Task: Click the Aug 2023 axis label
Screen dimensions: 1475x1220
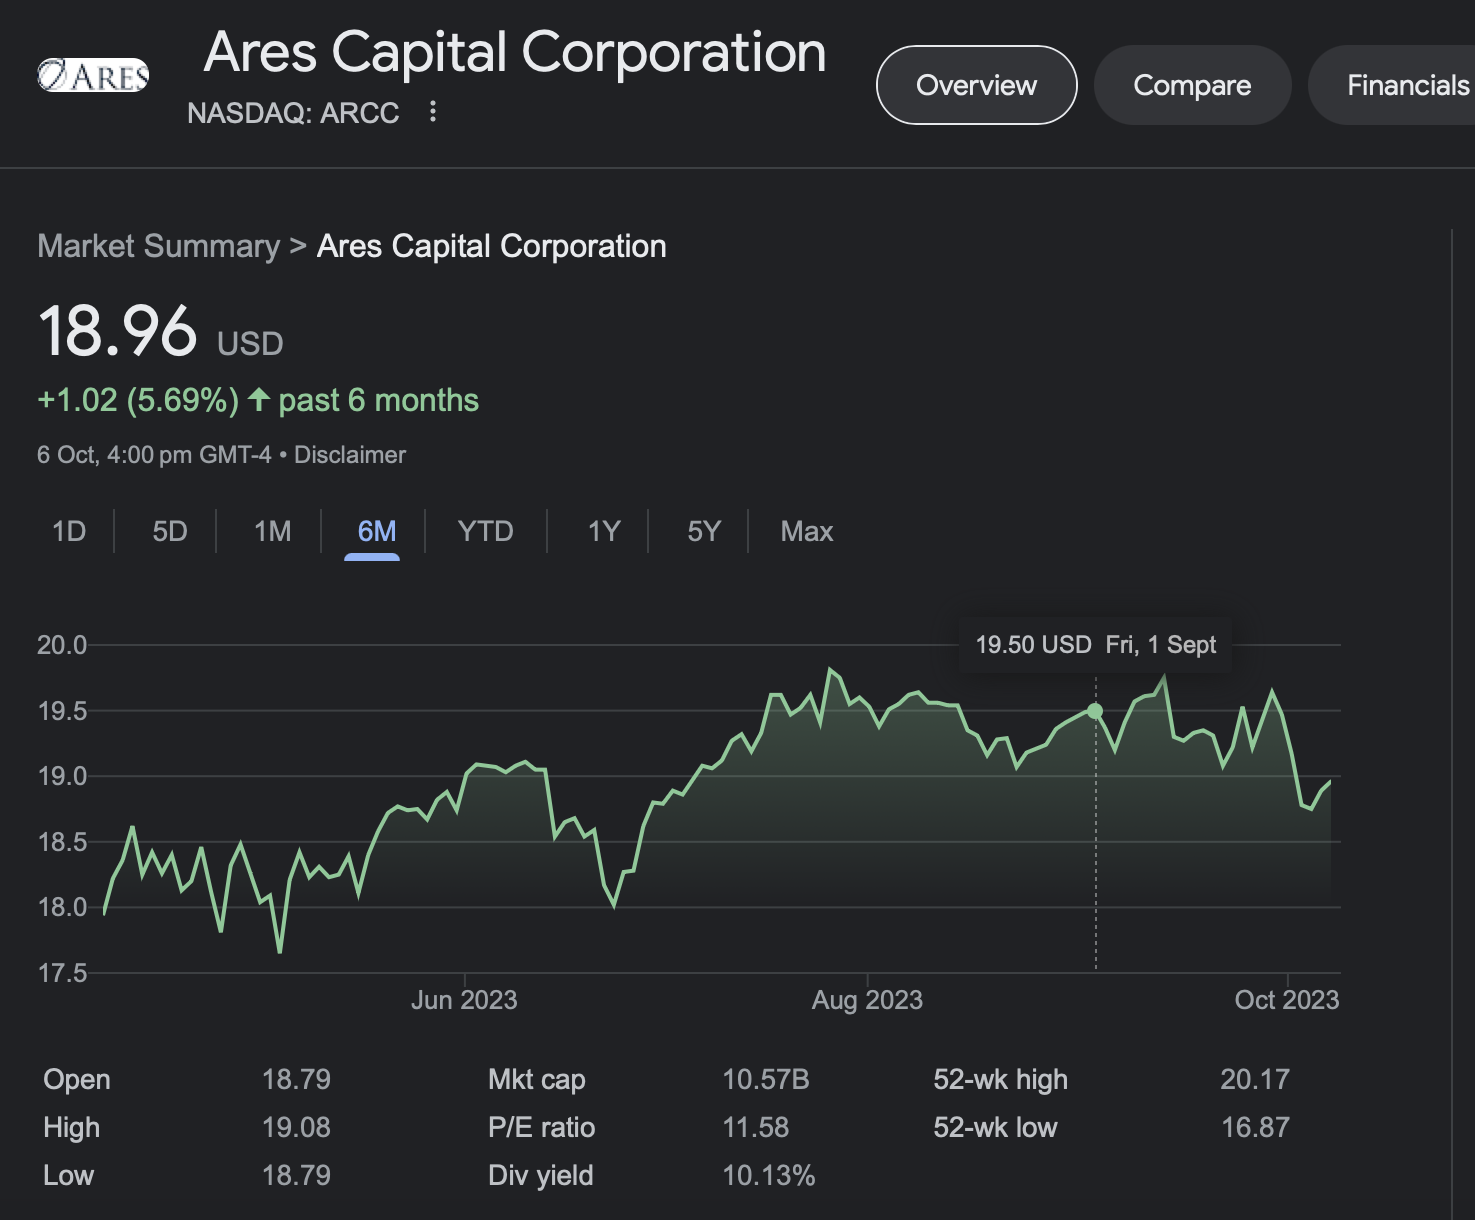Action: 867,1000
